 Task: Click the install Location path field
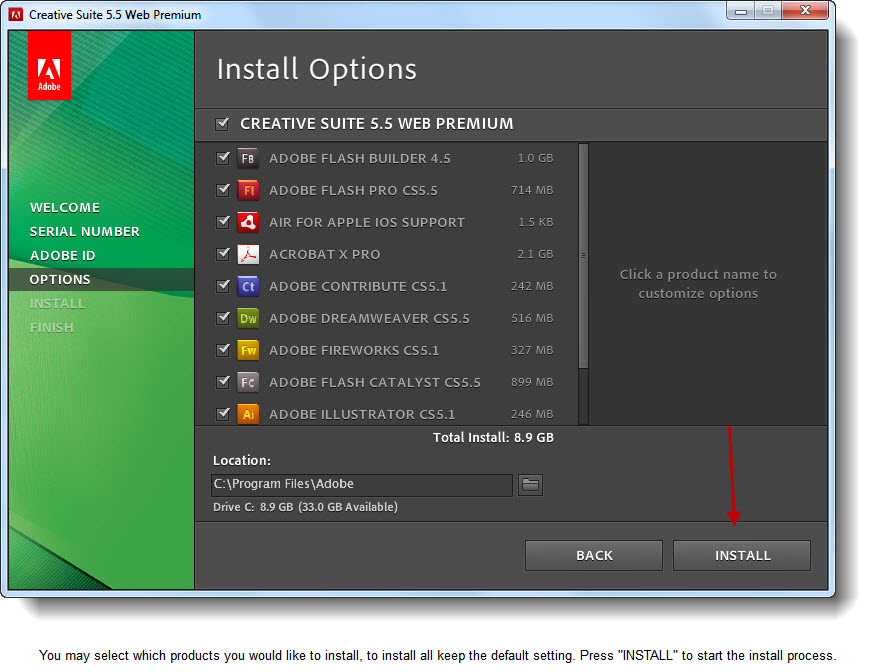click(x=362, y=485)
